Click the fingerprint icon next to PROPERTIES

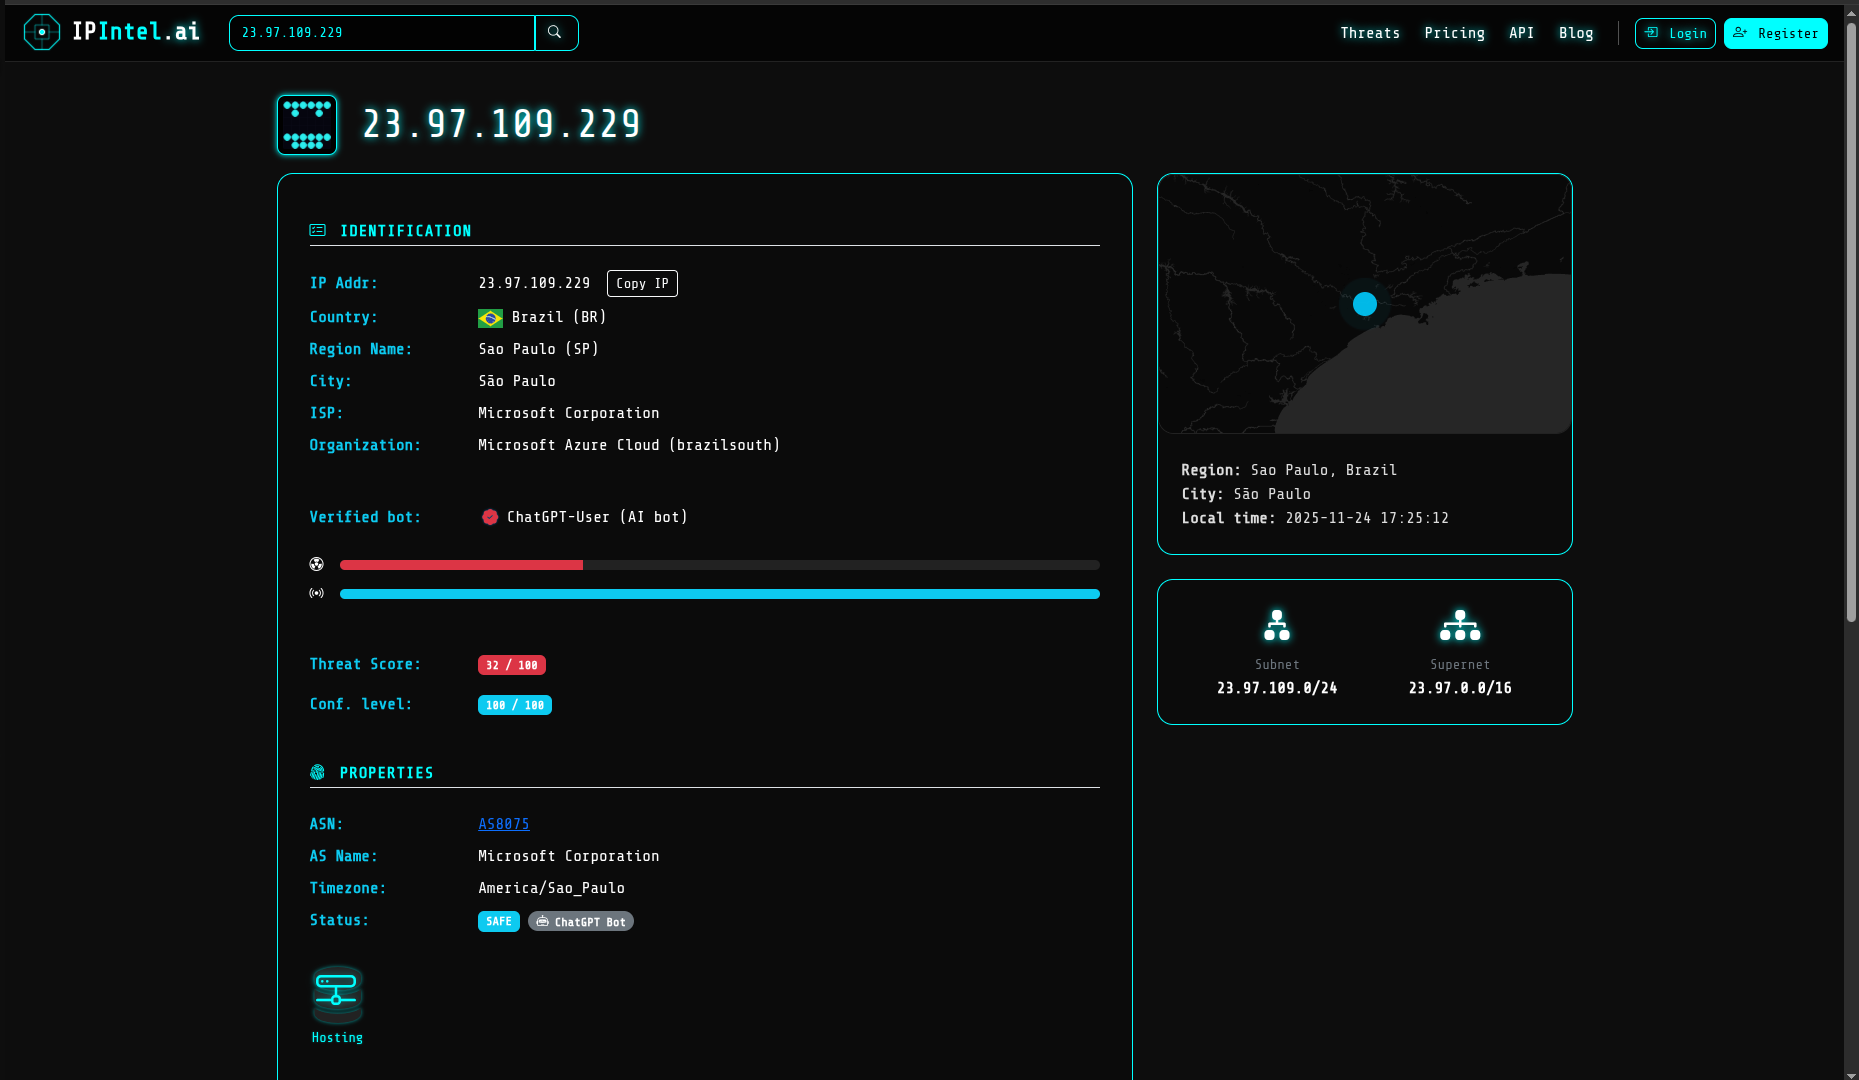click(x=317, y=771)
